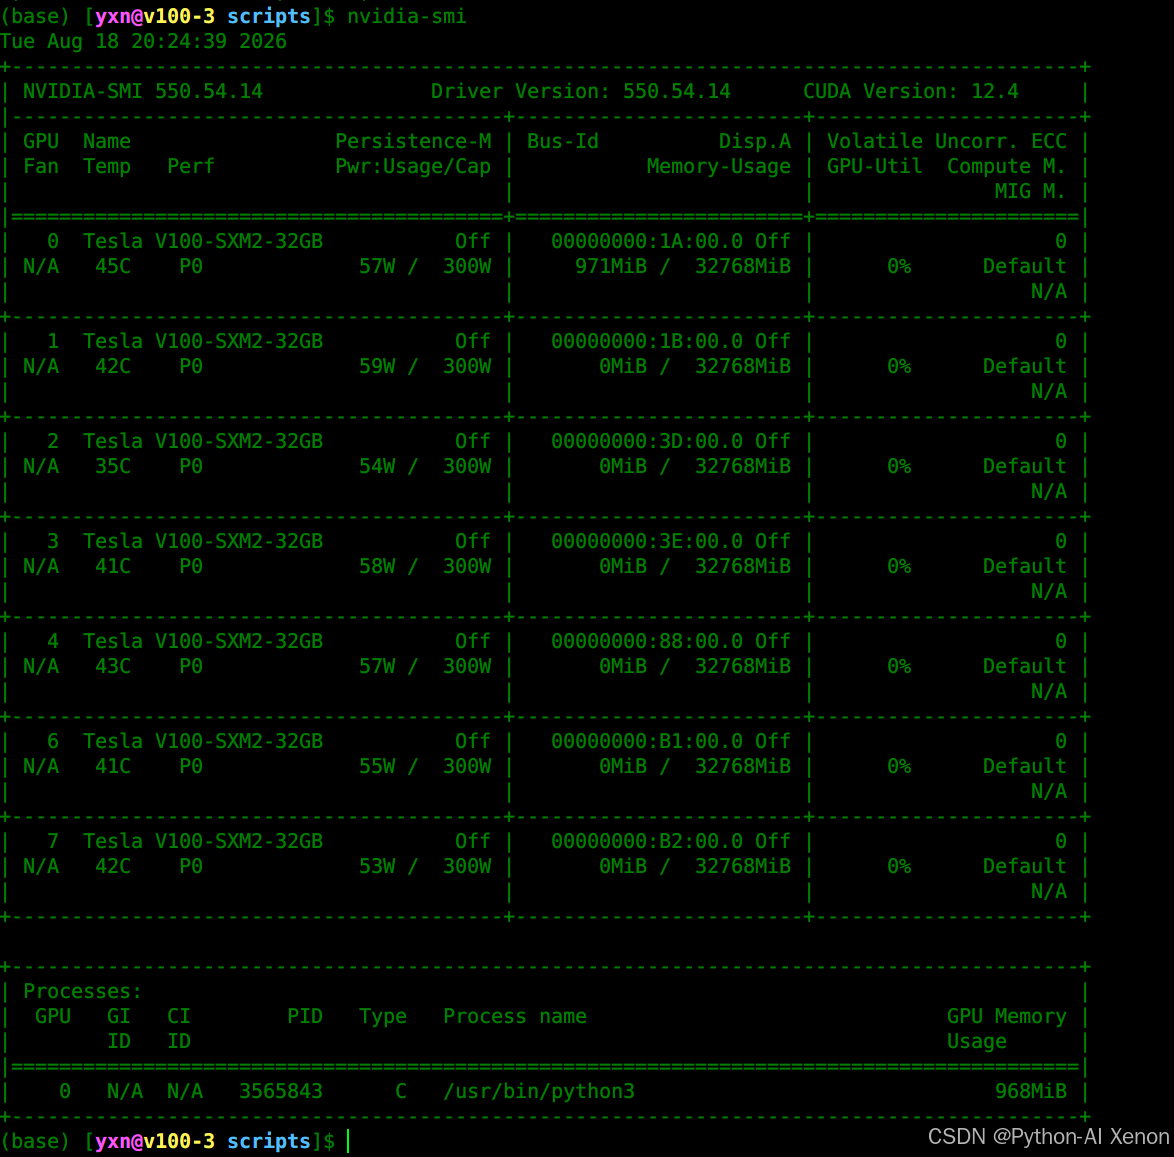Click GPU 4 temperature 43C
The width and height of the screenshot is (1174, 1157).
coord(113,666)
